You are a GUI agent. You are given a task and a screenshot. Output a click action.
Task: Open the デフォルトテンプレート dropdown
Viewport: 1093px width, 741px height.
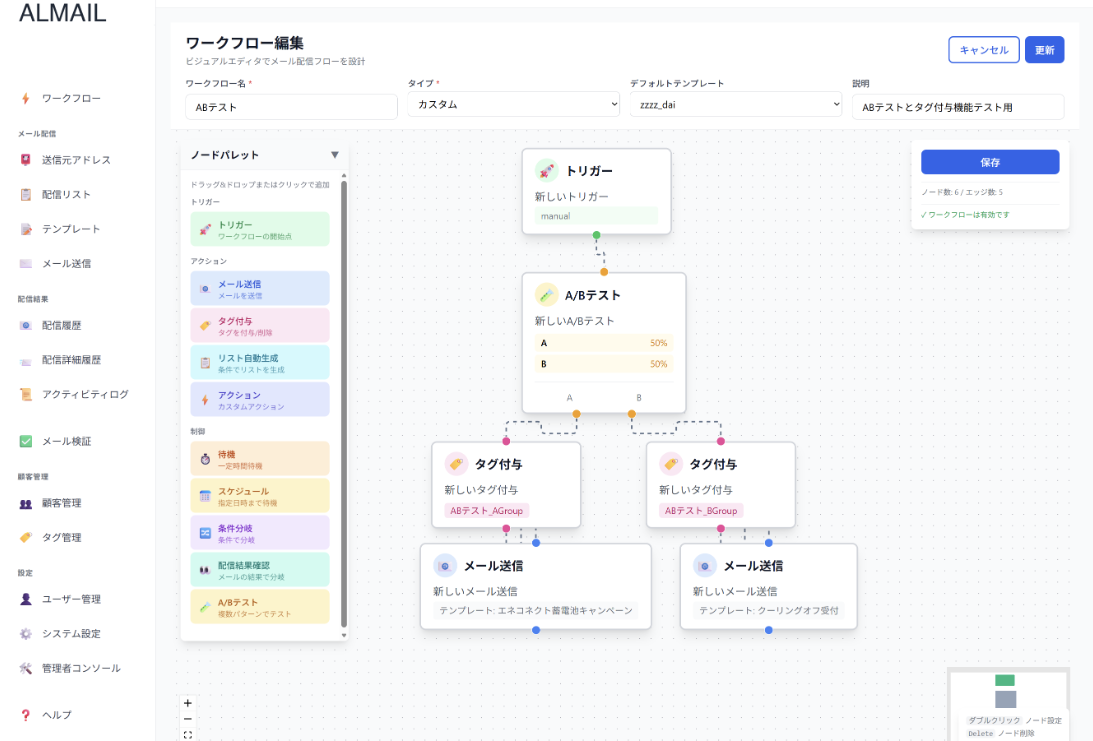(x=736, y=105)
